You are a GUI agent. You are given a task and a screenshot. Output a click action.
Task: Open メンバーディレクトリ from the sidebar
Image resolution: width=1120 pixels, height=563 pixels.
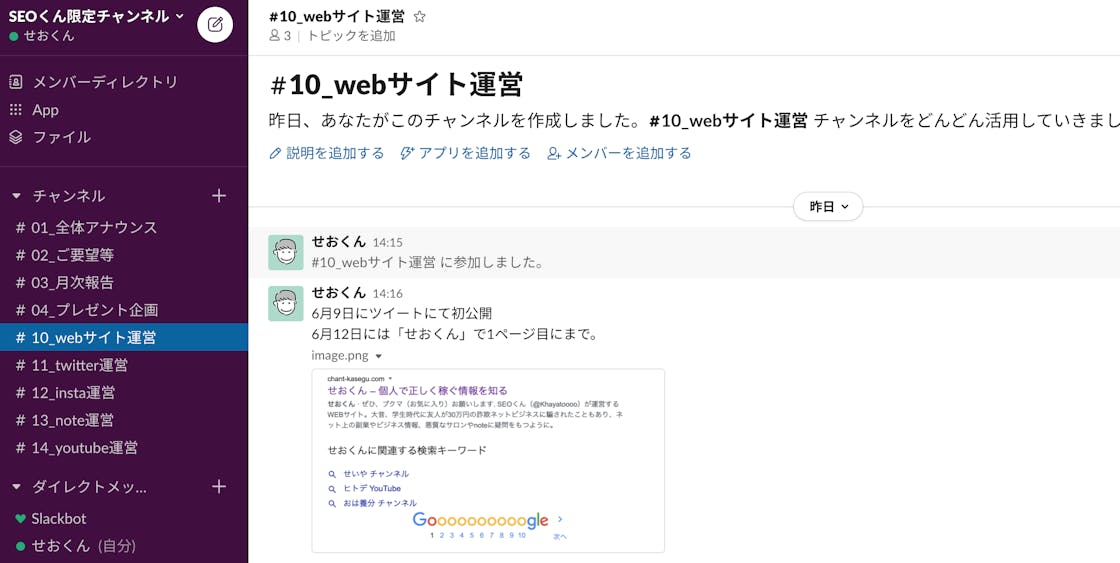[104, 82]
